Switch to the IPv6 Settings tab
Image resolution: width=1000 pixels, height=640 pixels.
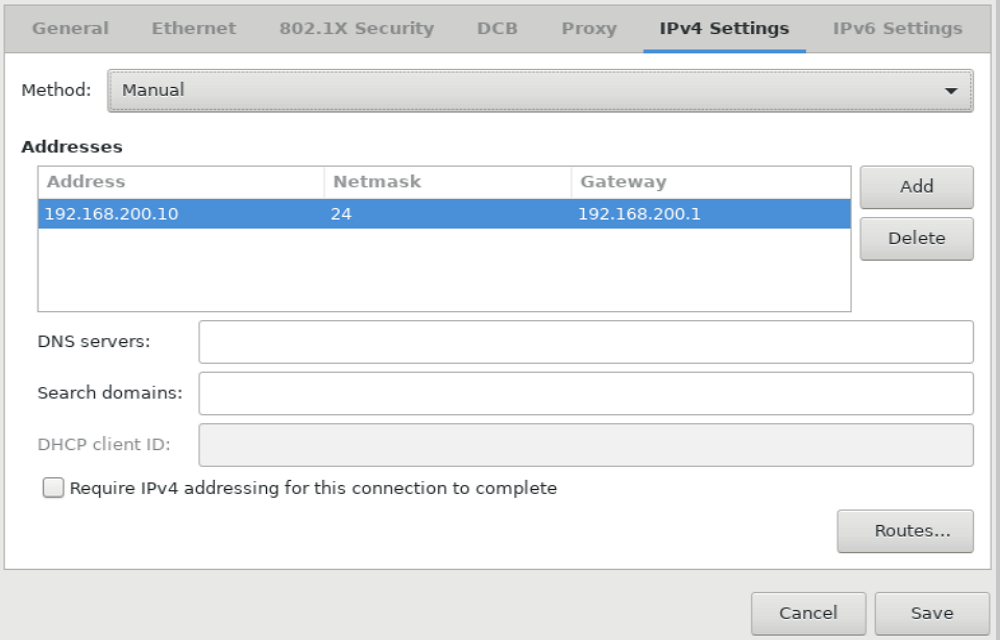(x=897, y=28)
